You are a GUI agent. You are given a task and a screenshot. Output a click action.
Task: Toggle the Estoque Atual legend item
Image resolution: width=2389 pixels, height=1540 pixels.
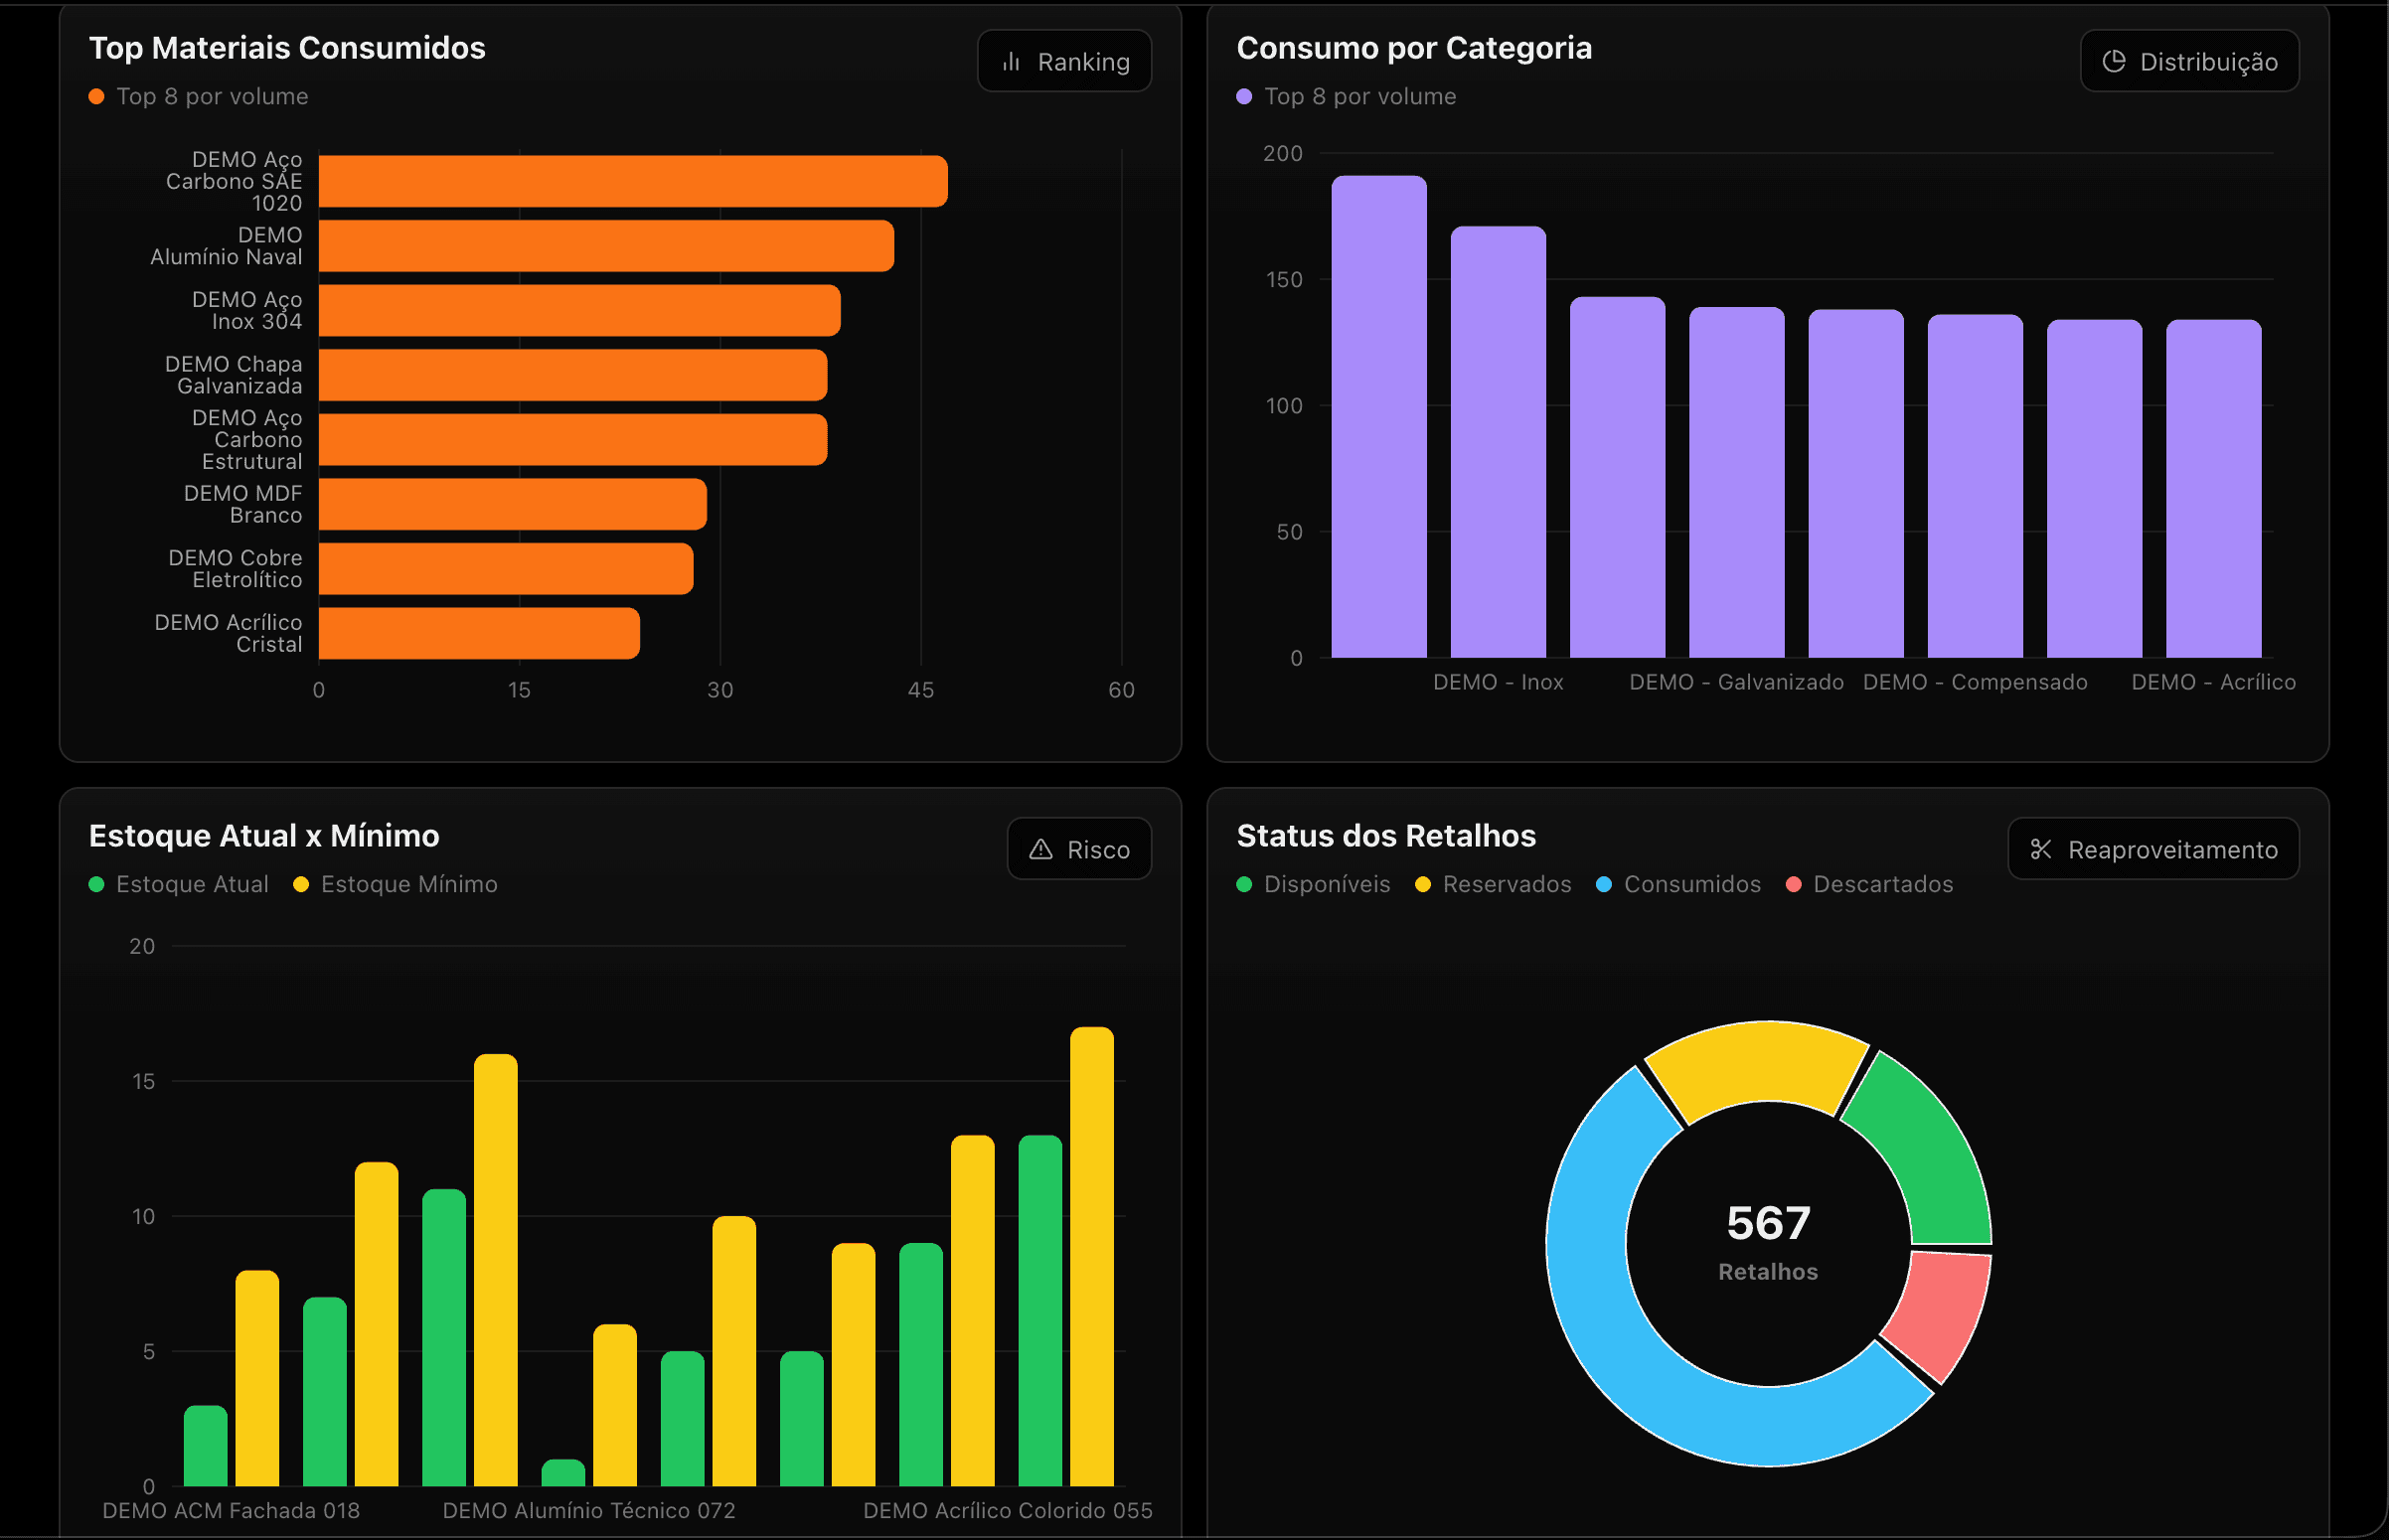(179, 884)
